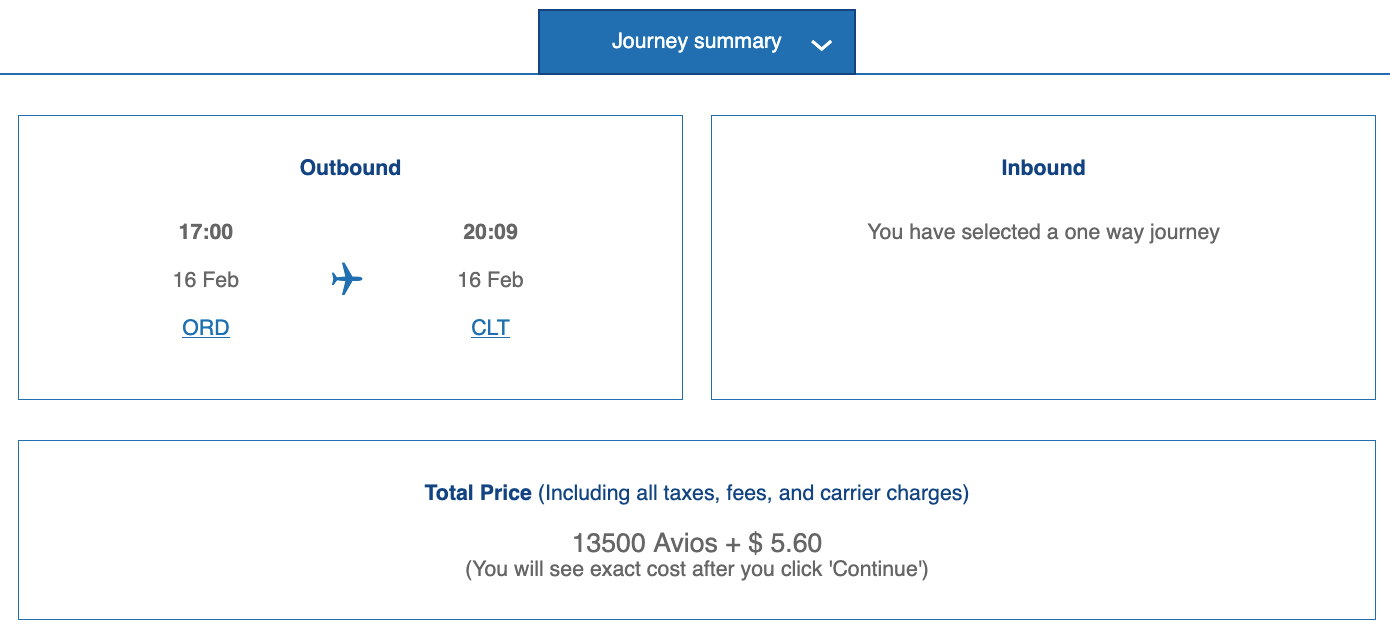Click the 17:00 departure time

click(205, 231)
